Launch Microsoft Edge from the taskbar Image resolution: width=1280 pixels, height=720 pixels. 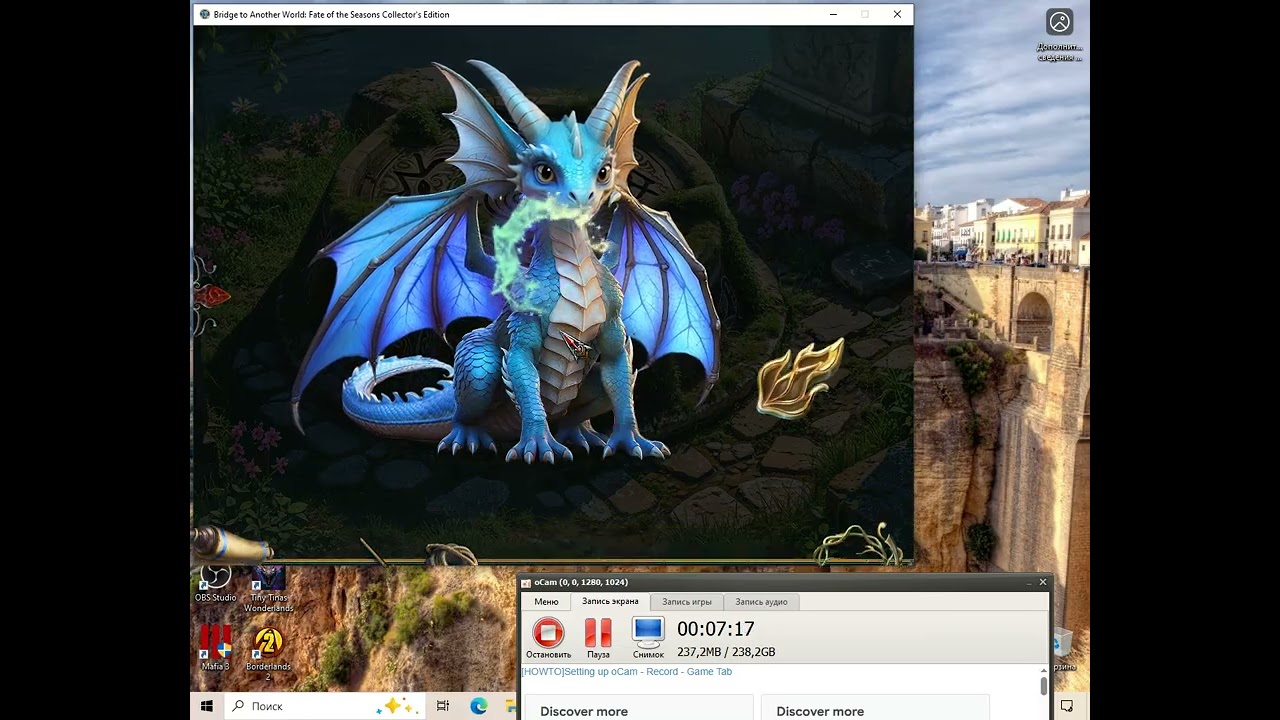coord(479,706)
